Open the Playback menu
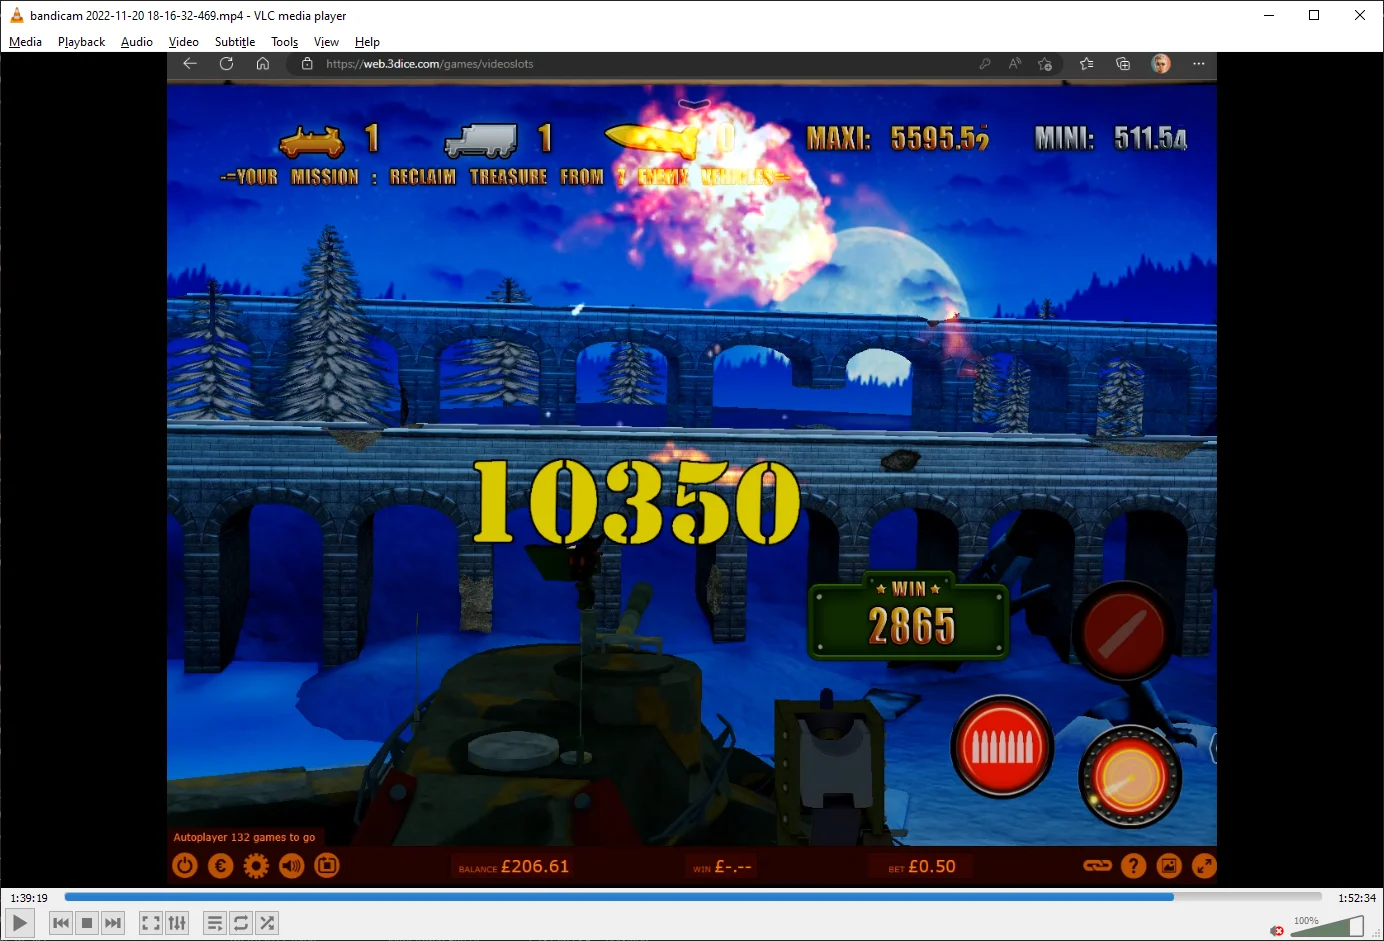 81,42
